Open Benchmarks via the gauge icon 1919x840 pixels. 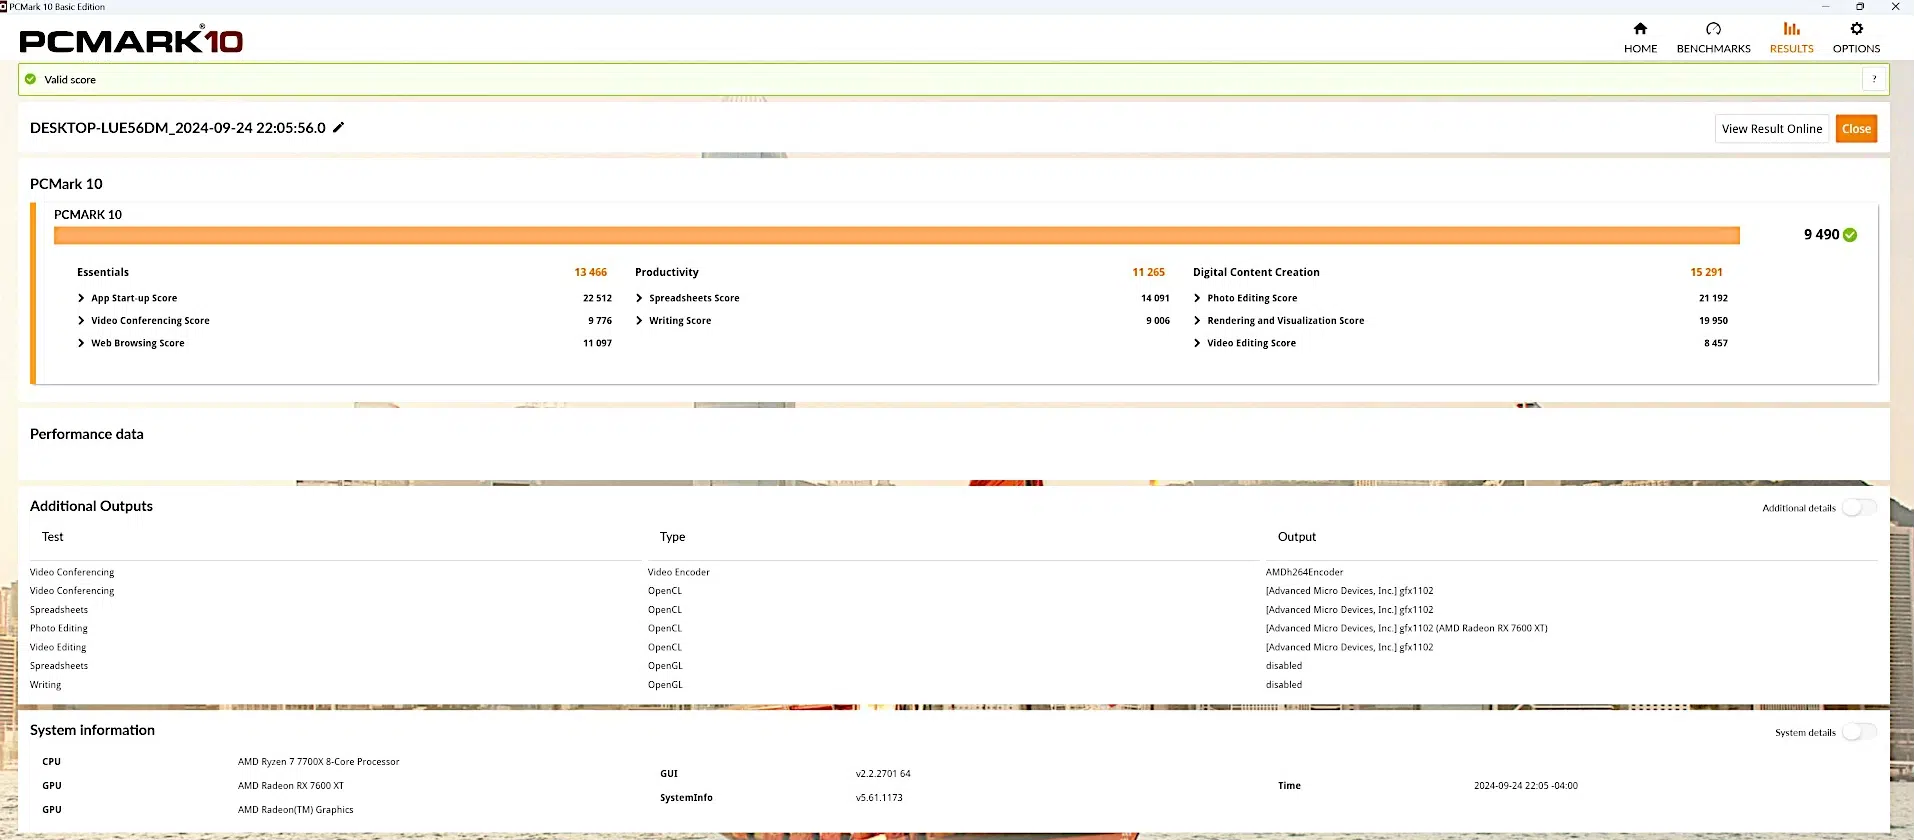point(1713,29)
